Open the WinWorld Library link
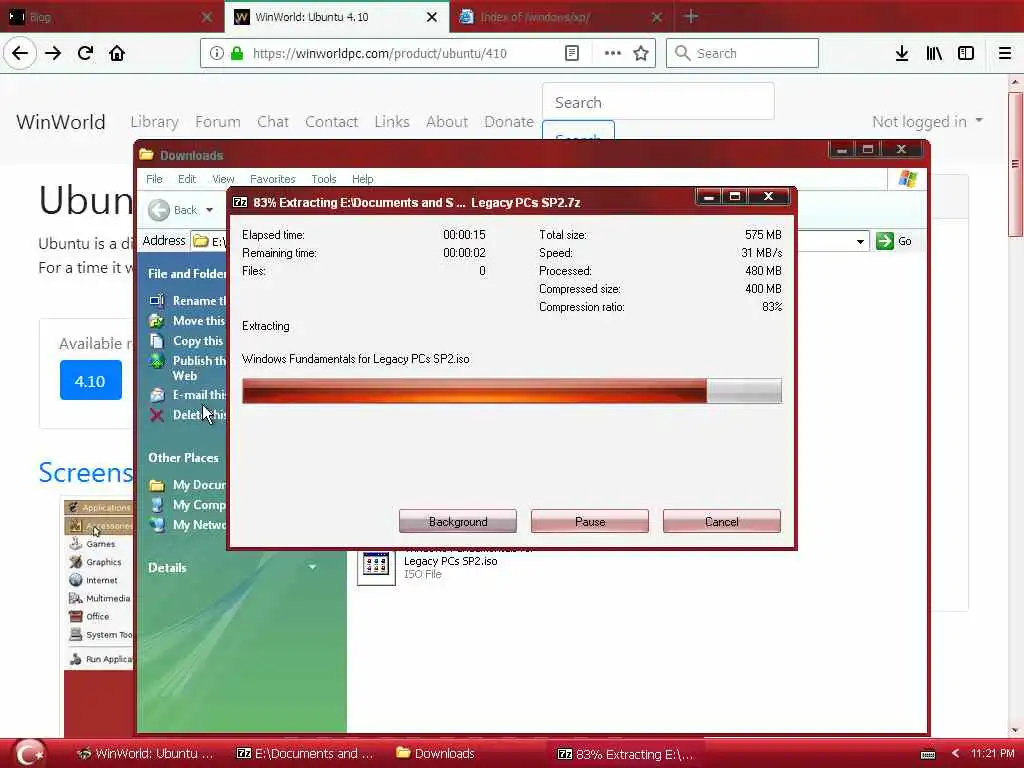 point(154,121)
